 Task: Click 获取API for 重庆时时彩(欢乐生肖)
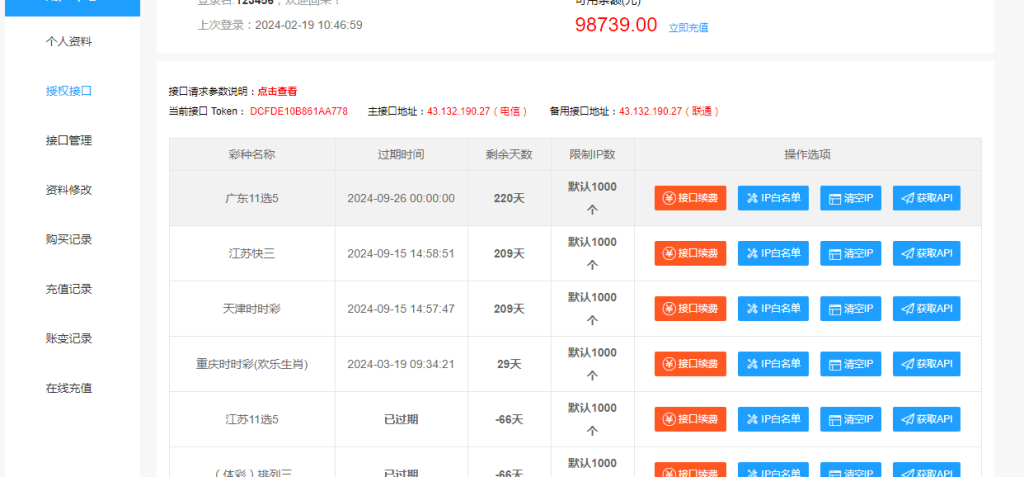[927, 364]
